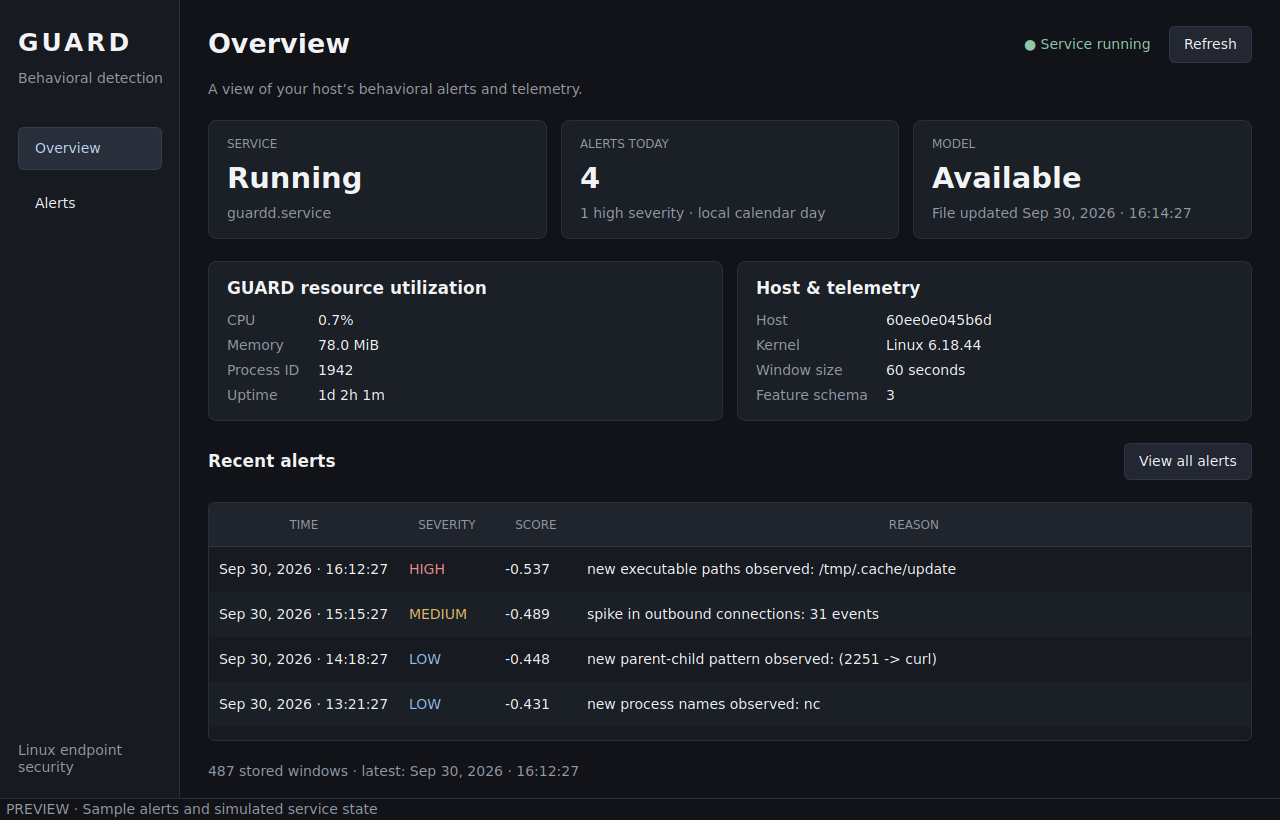
Task: Click the SCORE column header
Action: click(536, 525)
